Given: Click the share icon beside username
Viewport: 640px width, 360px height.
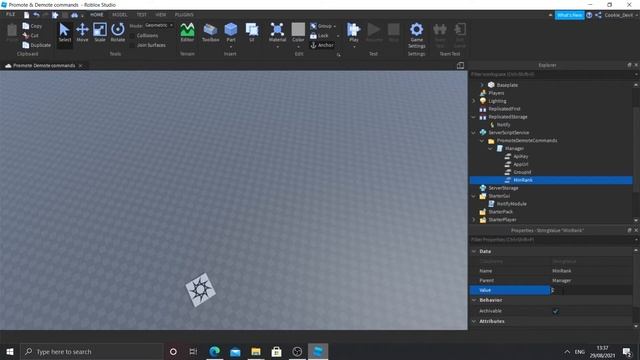Looking at the screenshot, I should 598,15.
